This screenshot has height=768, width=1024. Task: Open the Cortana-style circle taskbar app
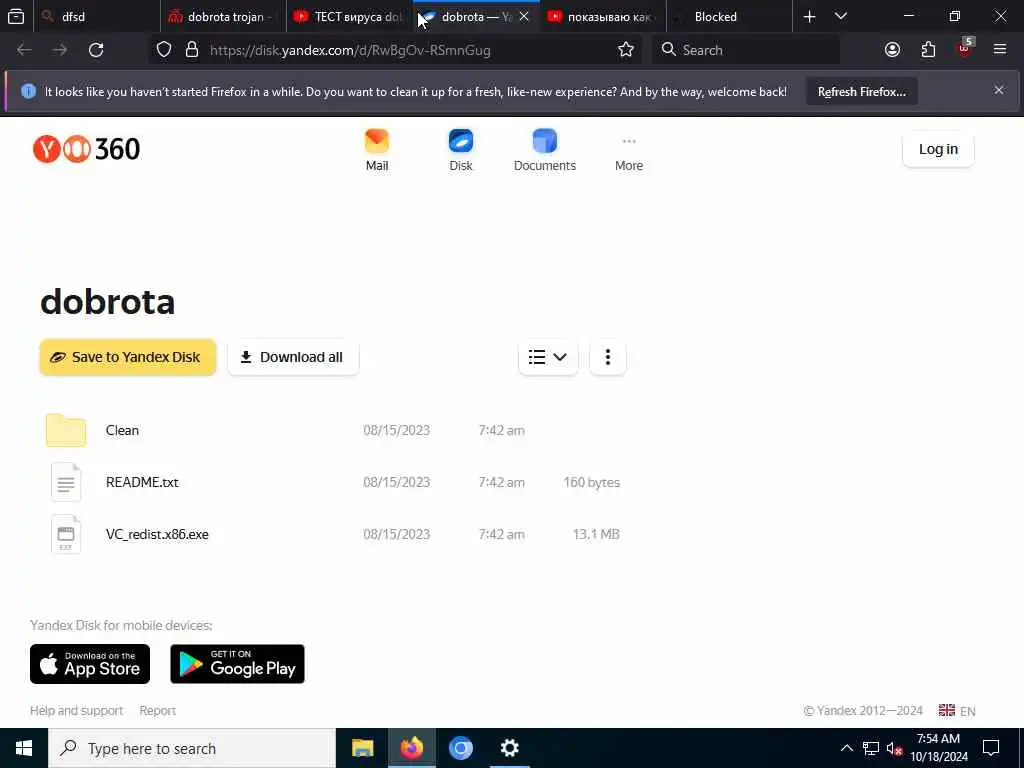[460, 748]
